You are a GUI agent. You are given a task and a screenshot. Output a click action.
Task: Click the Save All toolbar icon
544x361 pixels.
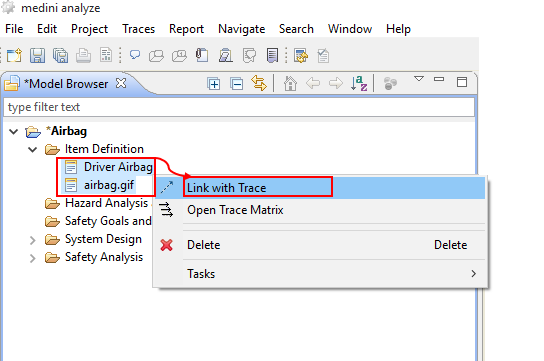(x=60, y=55)
